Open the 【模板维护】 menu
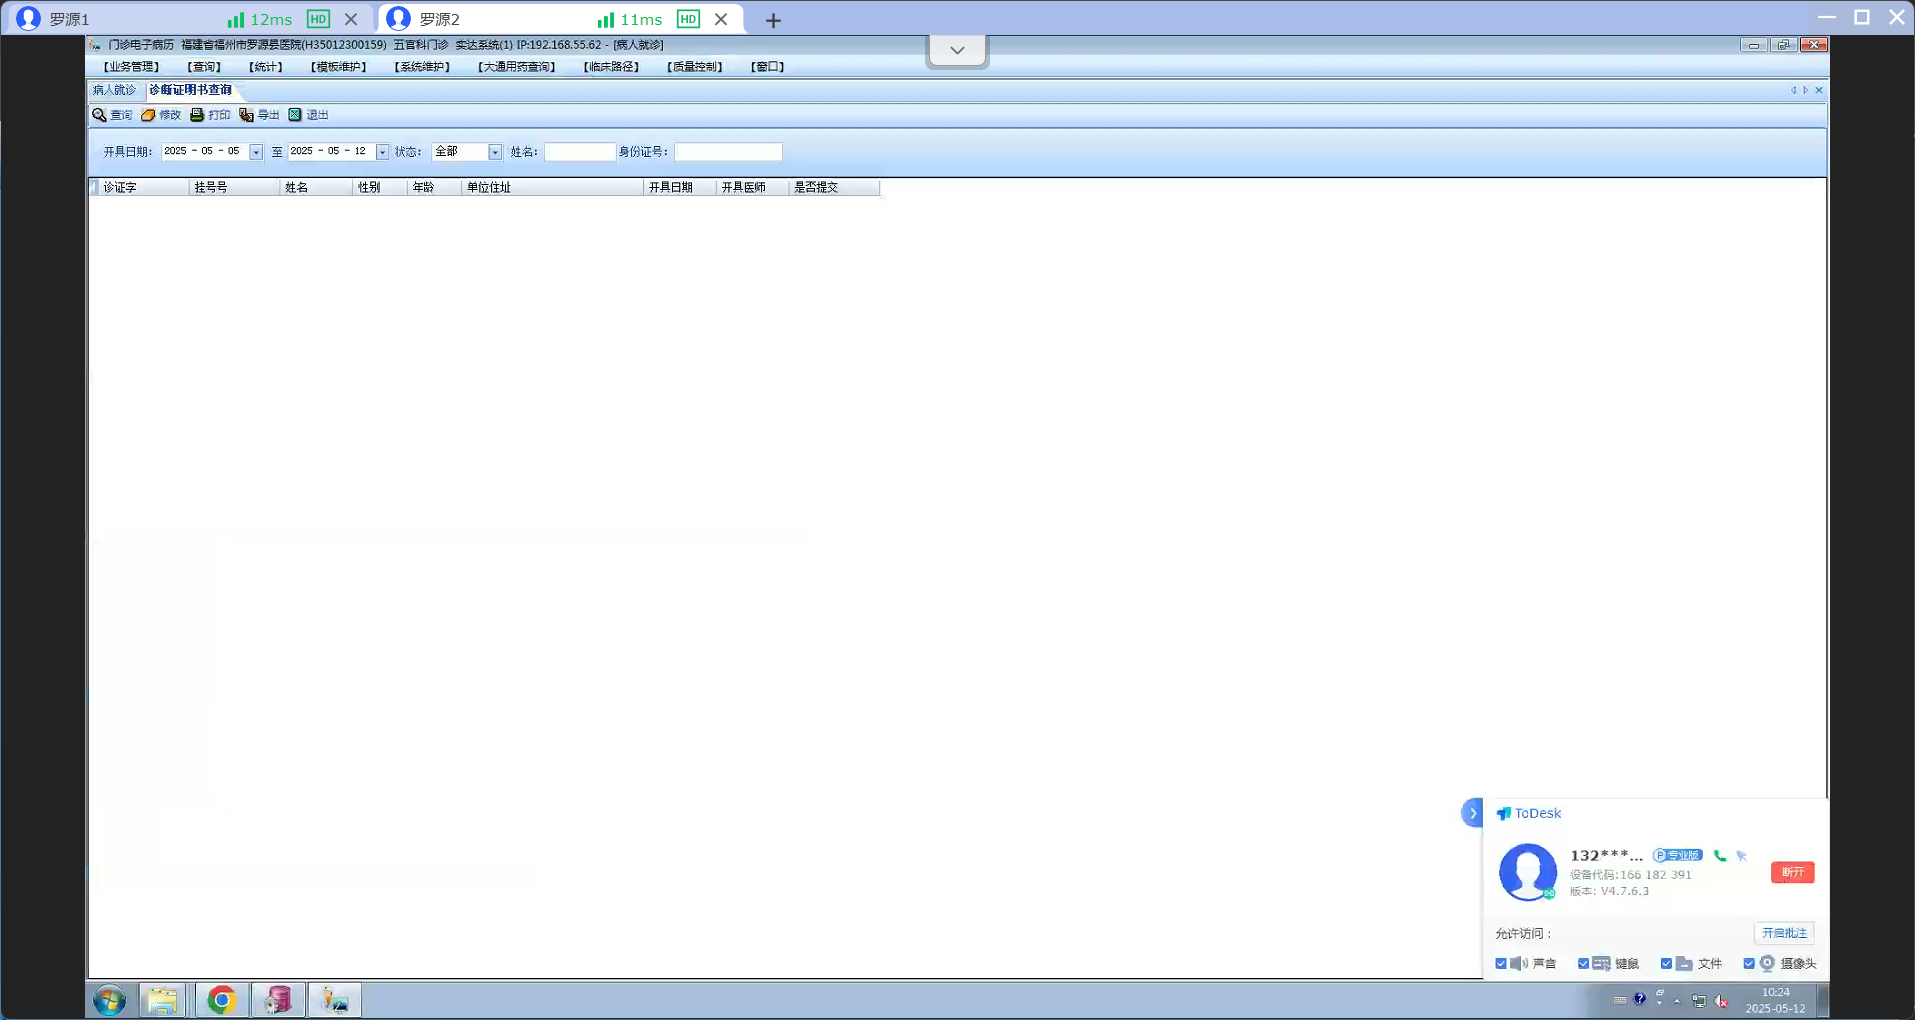The image size is (1915, 1020). (x=339, y=67)
